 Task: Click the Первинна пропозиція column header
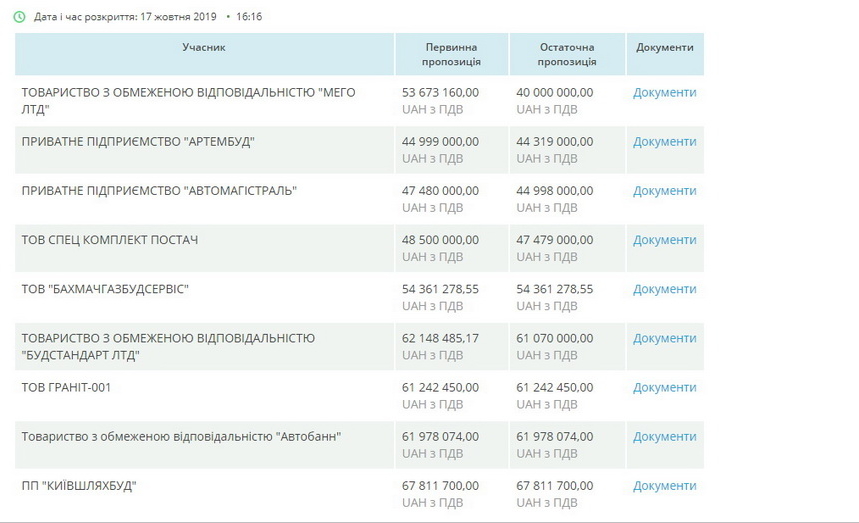(x=451, y=54)
